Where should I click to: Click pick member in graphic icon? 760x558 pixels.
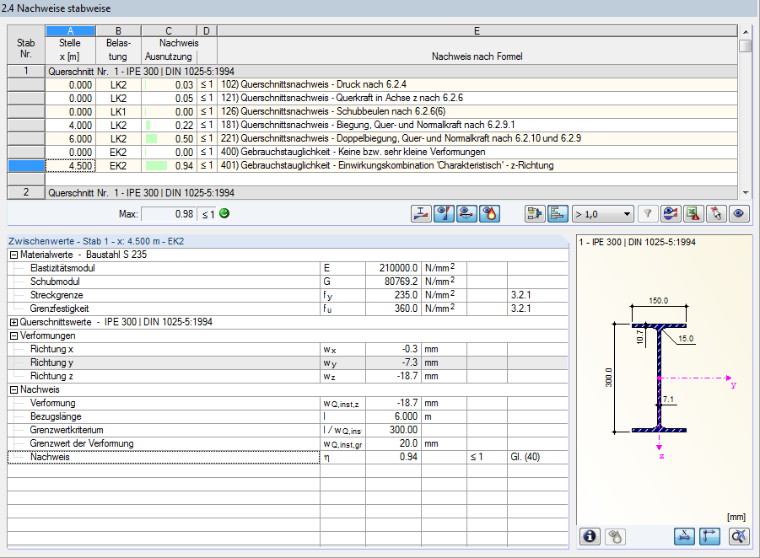[x=716, y=214]
